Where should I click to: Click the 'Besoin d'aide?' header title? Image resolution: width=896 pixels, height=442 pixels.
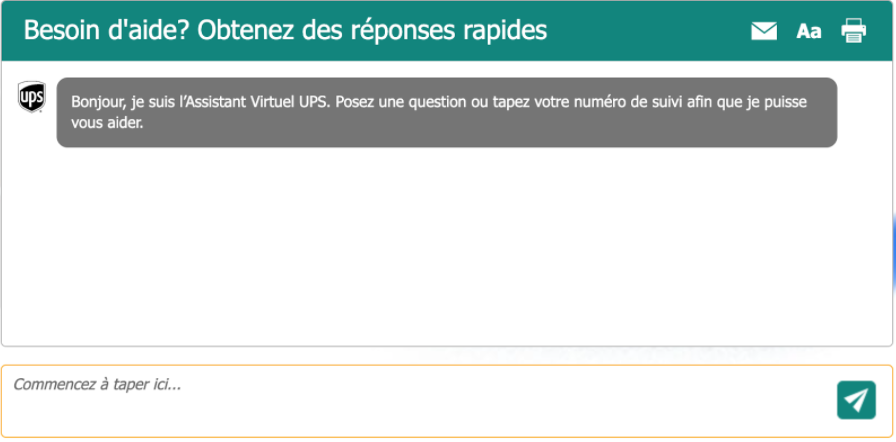(107, 30)
